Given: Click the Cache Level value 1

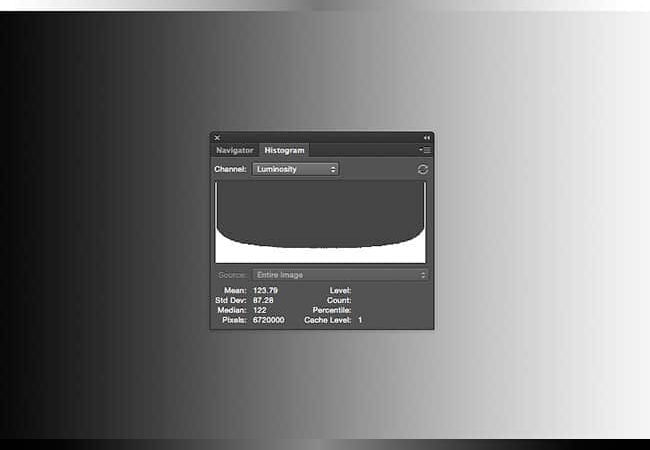Looking at the screenshot, I should [x=360, y=320].
